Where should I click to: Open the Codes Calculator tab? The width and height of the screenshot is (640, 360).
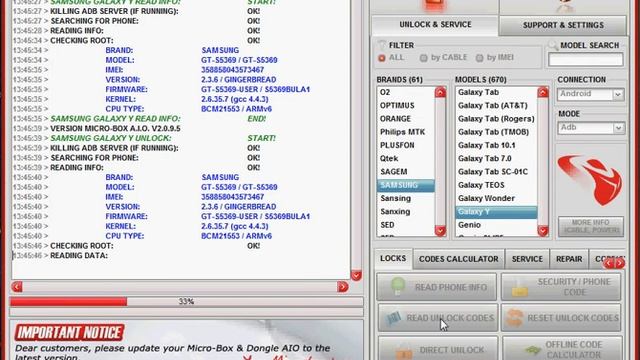click(458, 259)
